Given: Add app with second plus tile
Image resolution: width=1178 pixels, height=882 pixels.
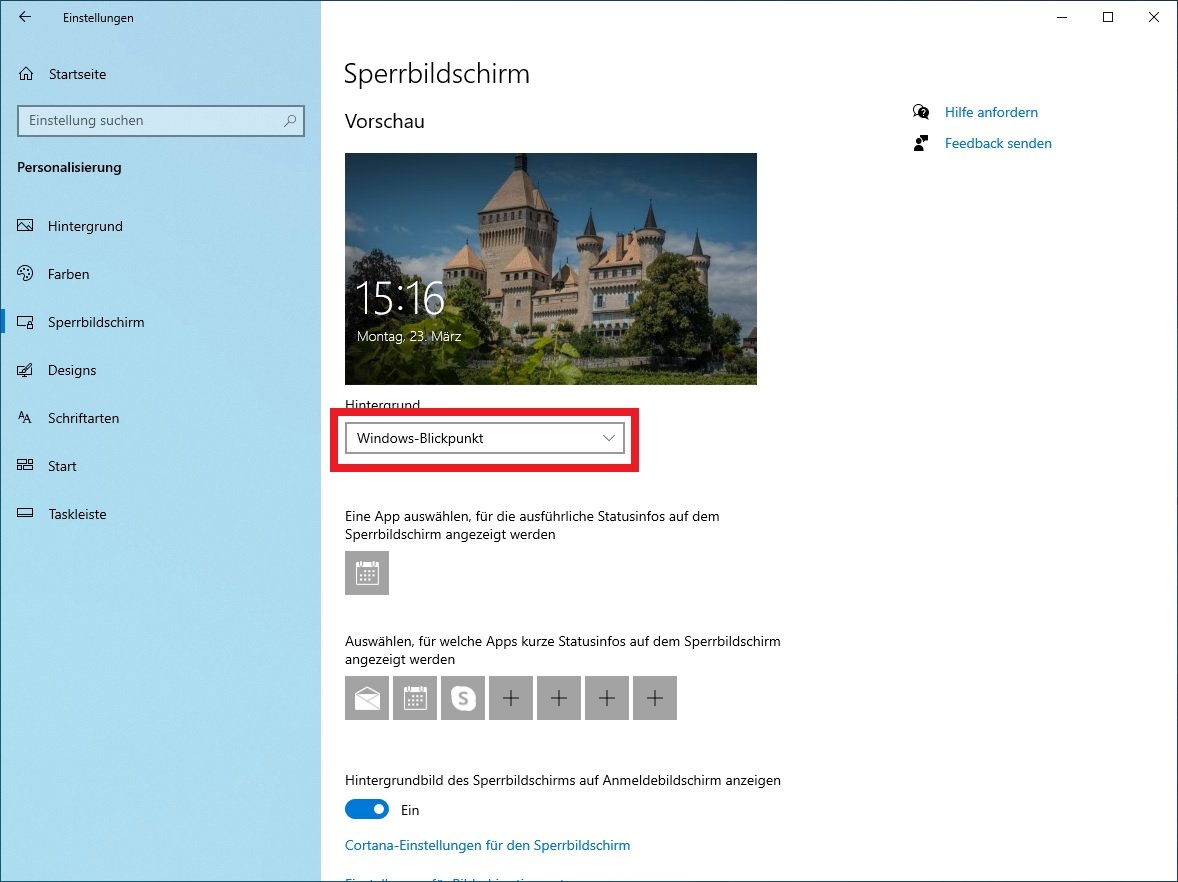Looking at the screenshot, I should [559, 698].
